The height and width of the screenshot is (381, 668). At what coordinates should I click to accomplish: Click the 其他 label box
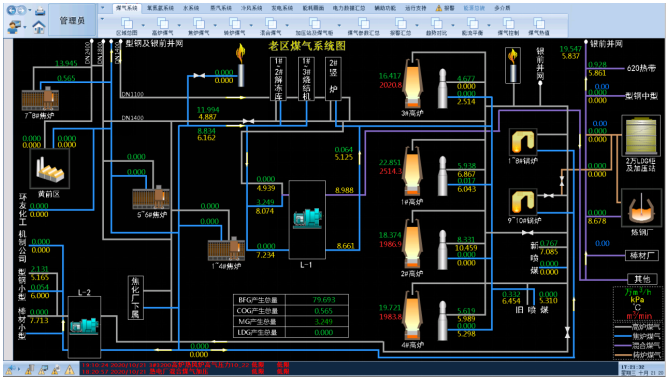642,279
